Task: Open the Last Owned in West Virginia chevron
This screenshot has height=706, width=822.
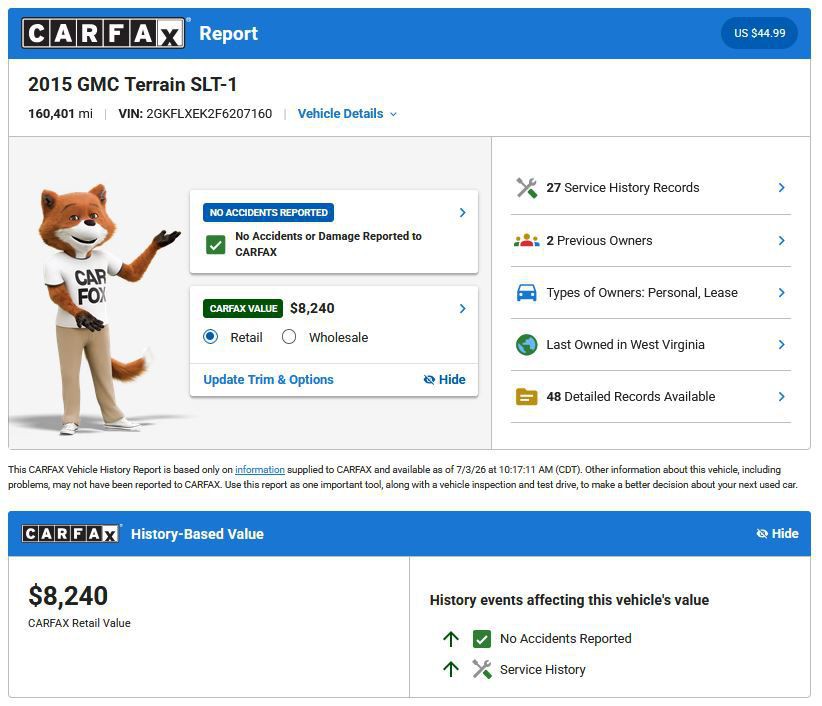Action: (781, 344)
